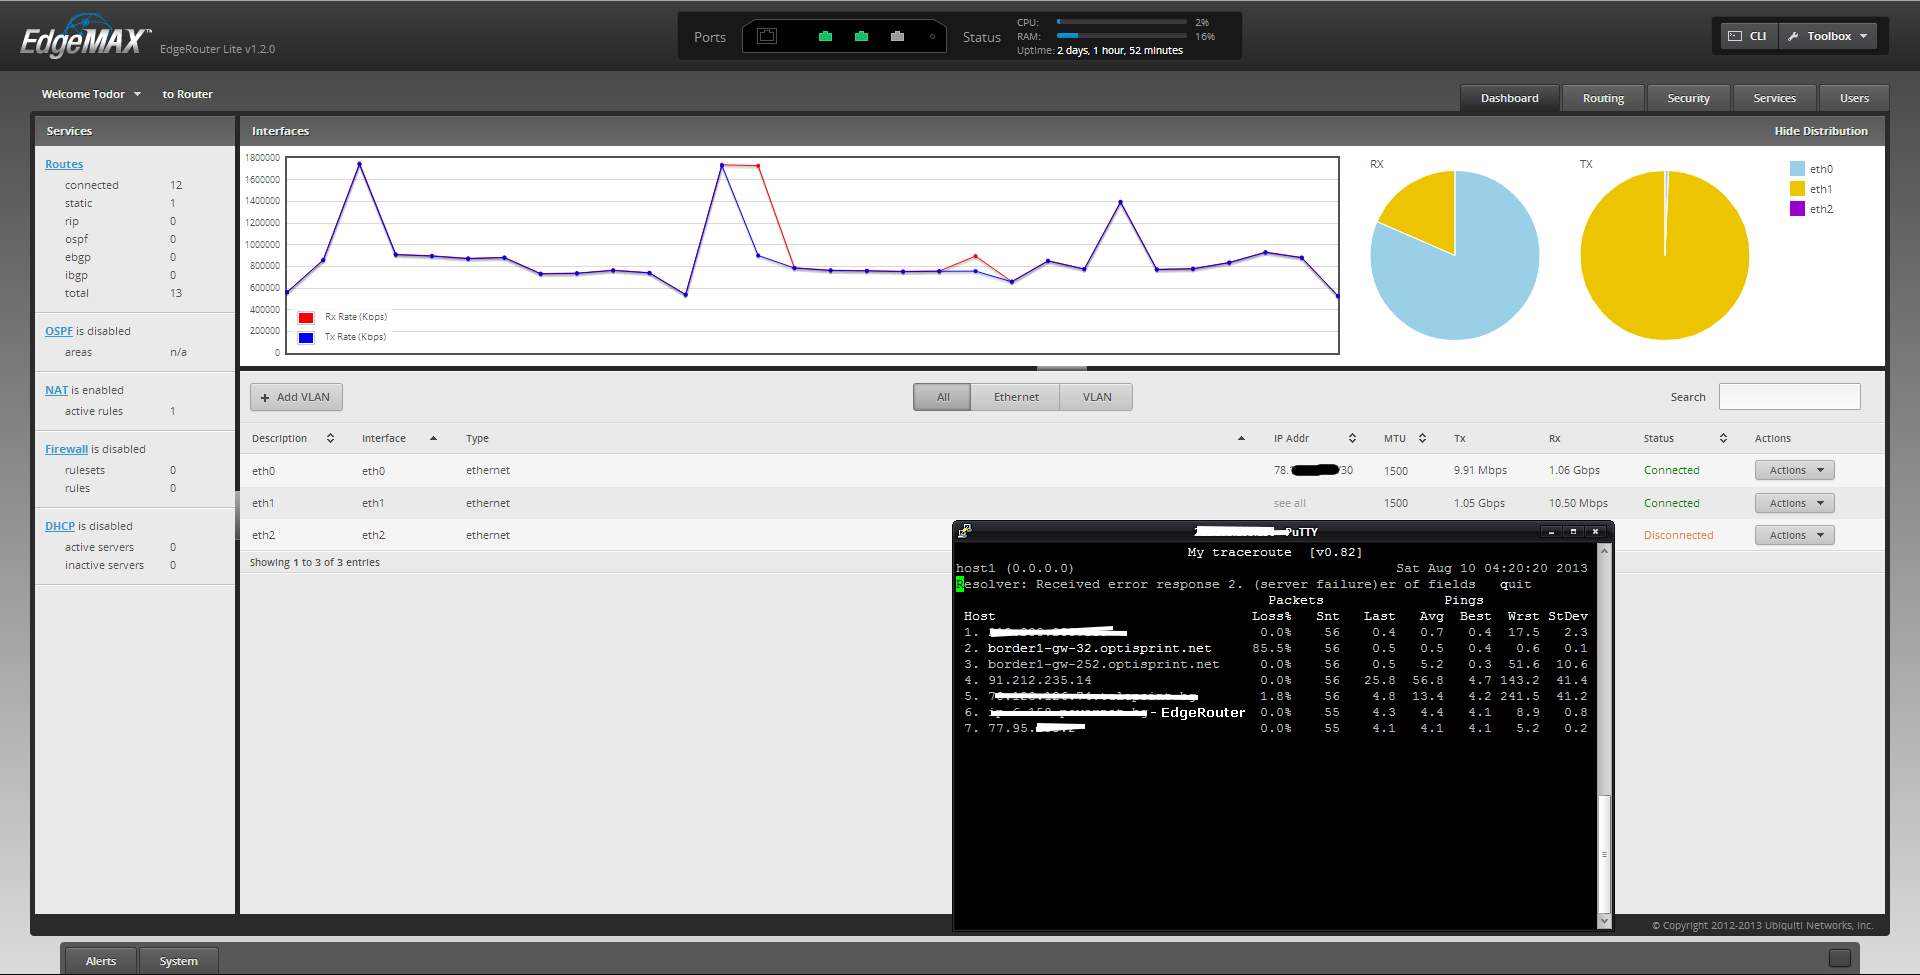
Task: Sort by Description column arrows
Action: coord(330,438)
